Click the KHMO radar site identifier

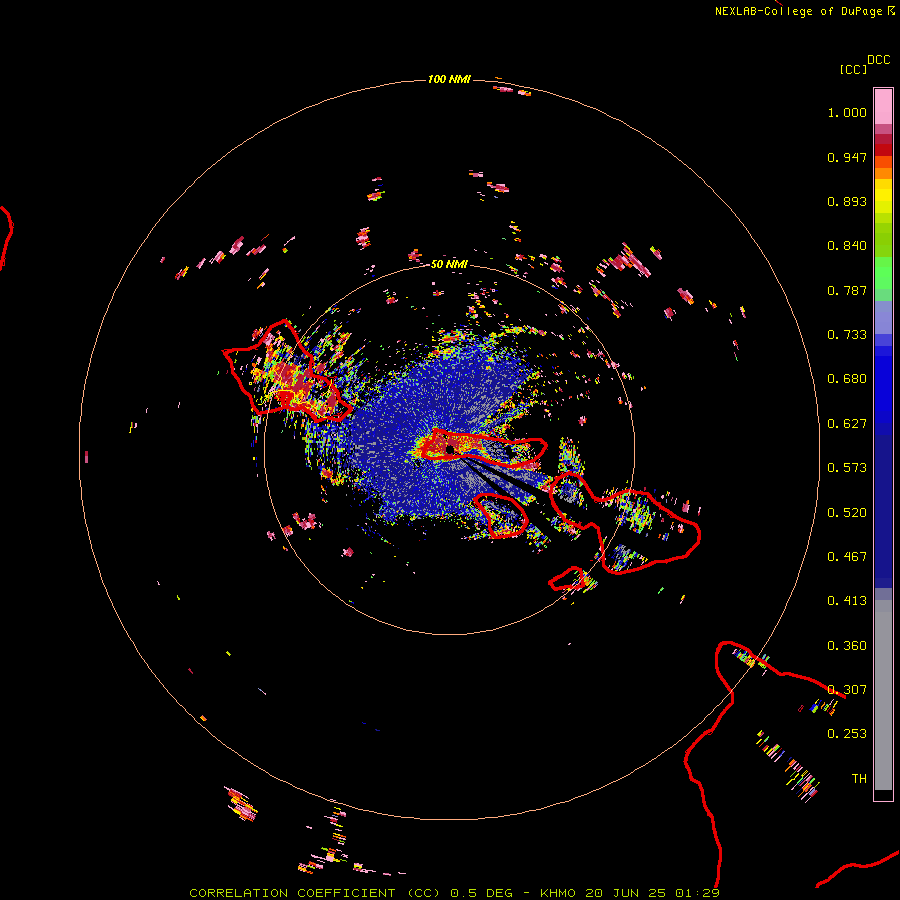click(558, 893)
